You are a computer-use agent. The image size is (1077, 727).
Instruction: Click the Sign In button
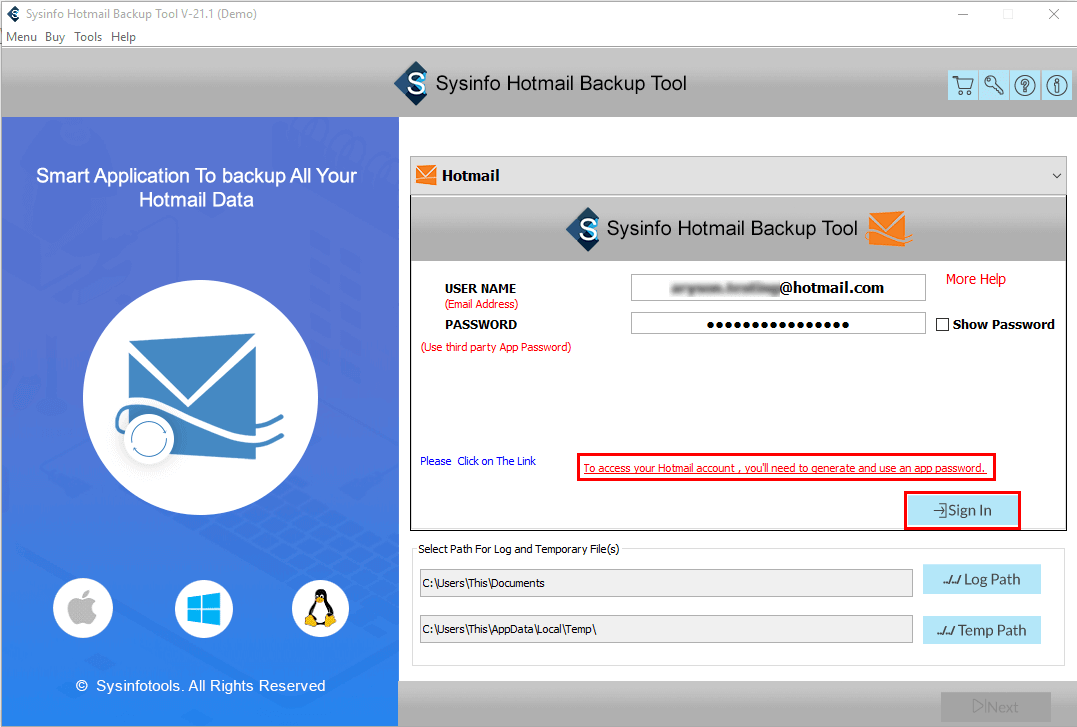click(x=962, y=511)
